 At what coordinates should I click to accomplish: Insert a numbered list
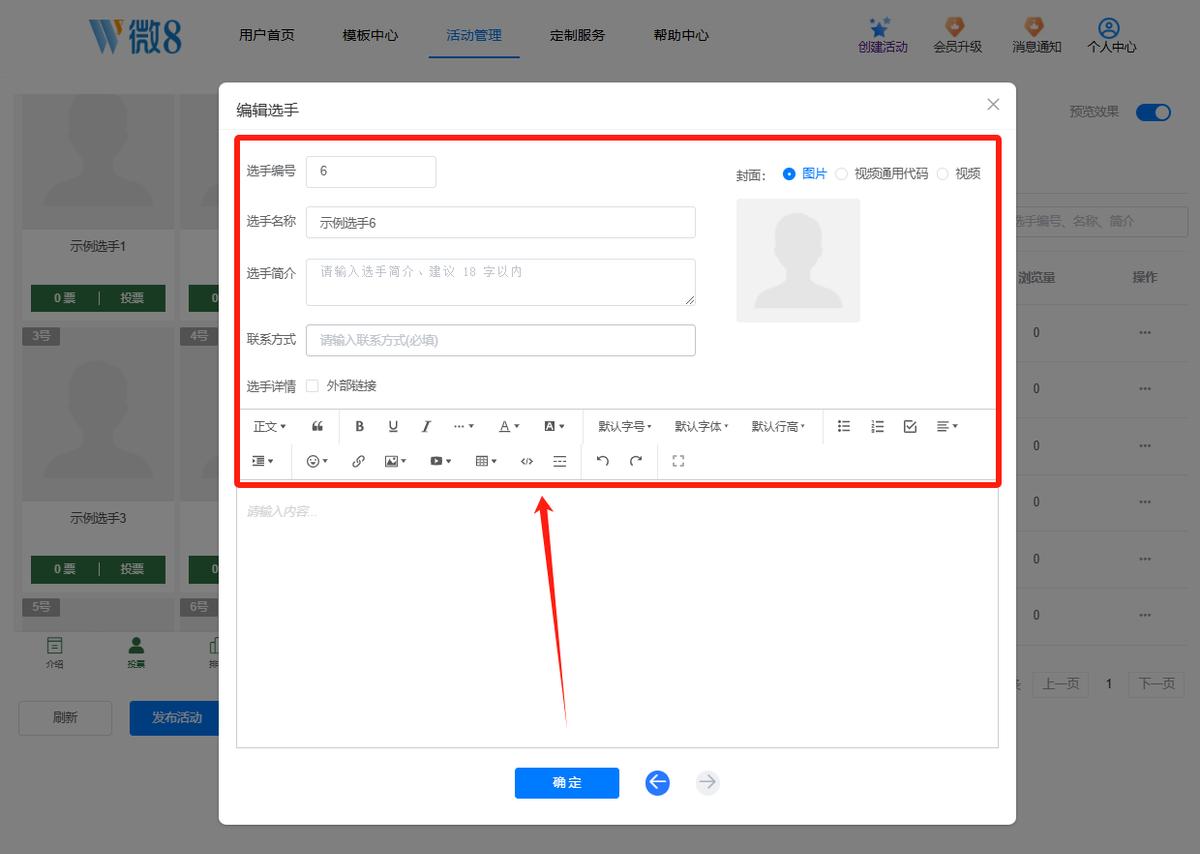[877, 427]
